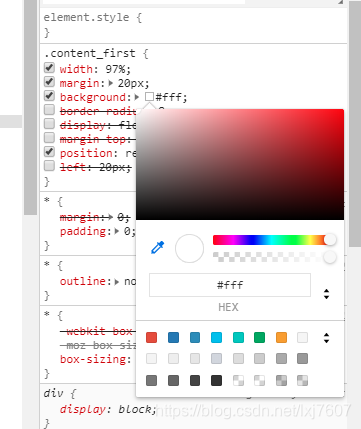Image resolution: width=361 pixels, height=429 pixels.
Task: Click the red-to-black color shade area
Action: pos(240,164)
